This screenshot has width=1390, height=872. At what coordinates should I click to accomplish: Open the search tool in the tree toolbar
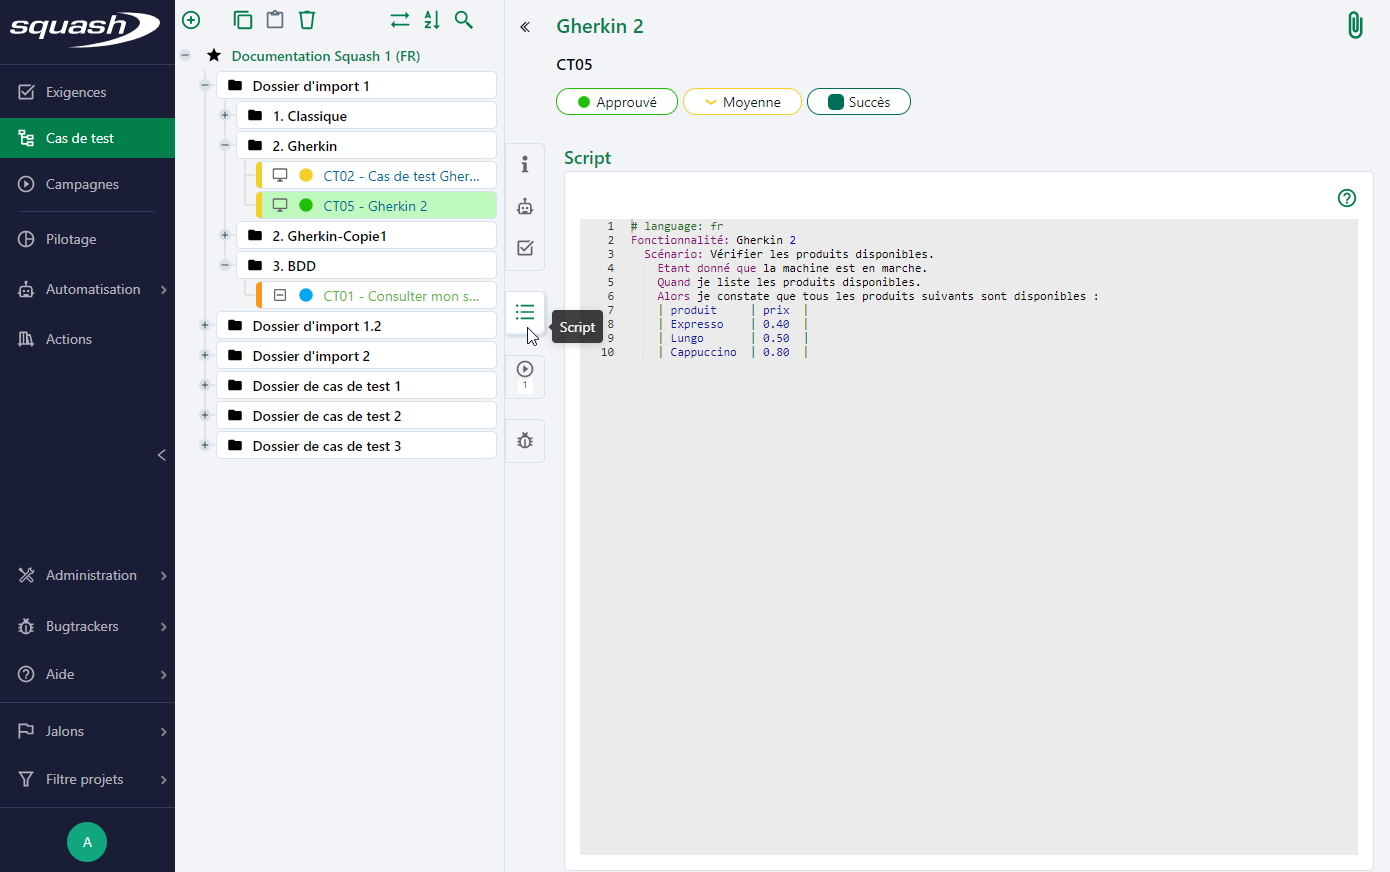coord(463,19)
